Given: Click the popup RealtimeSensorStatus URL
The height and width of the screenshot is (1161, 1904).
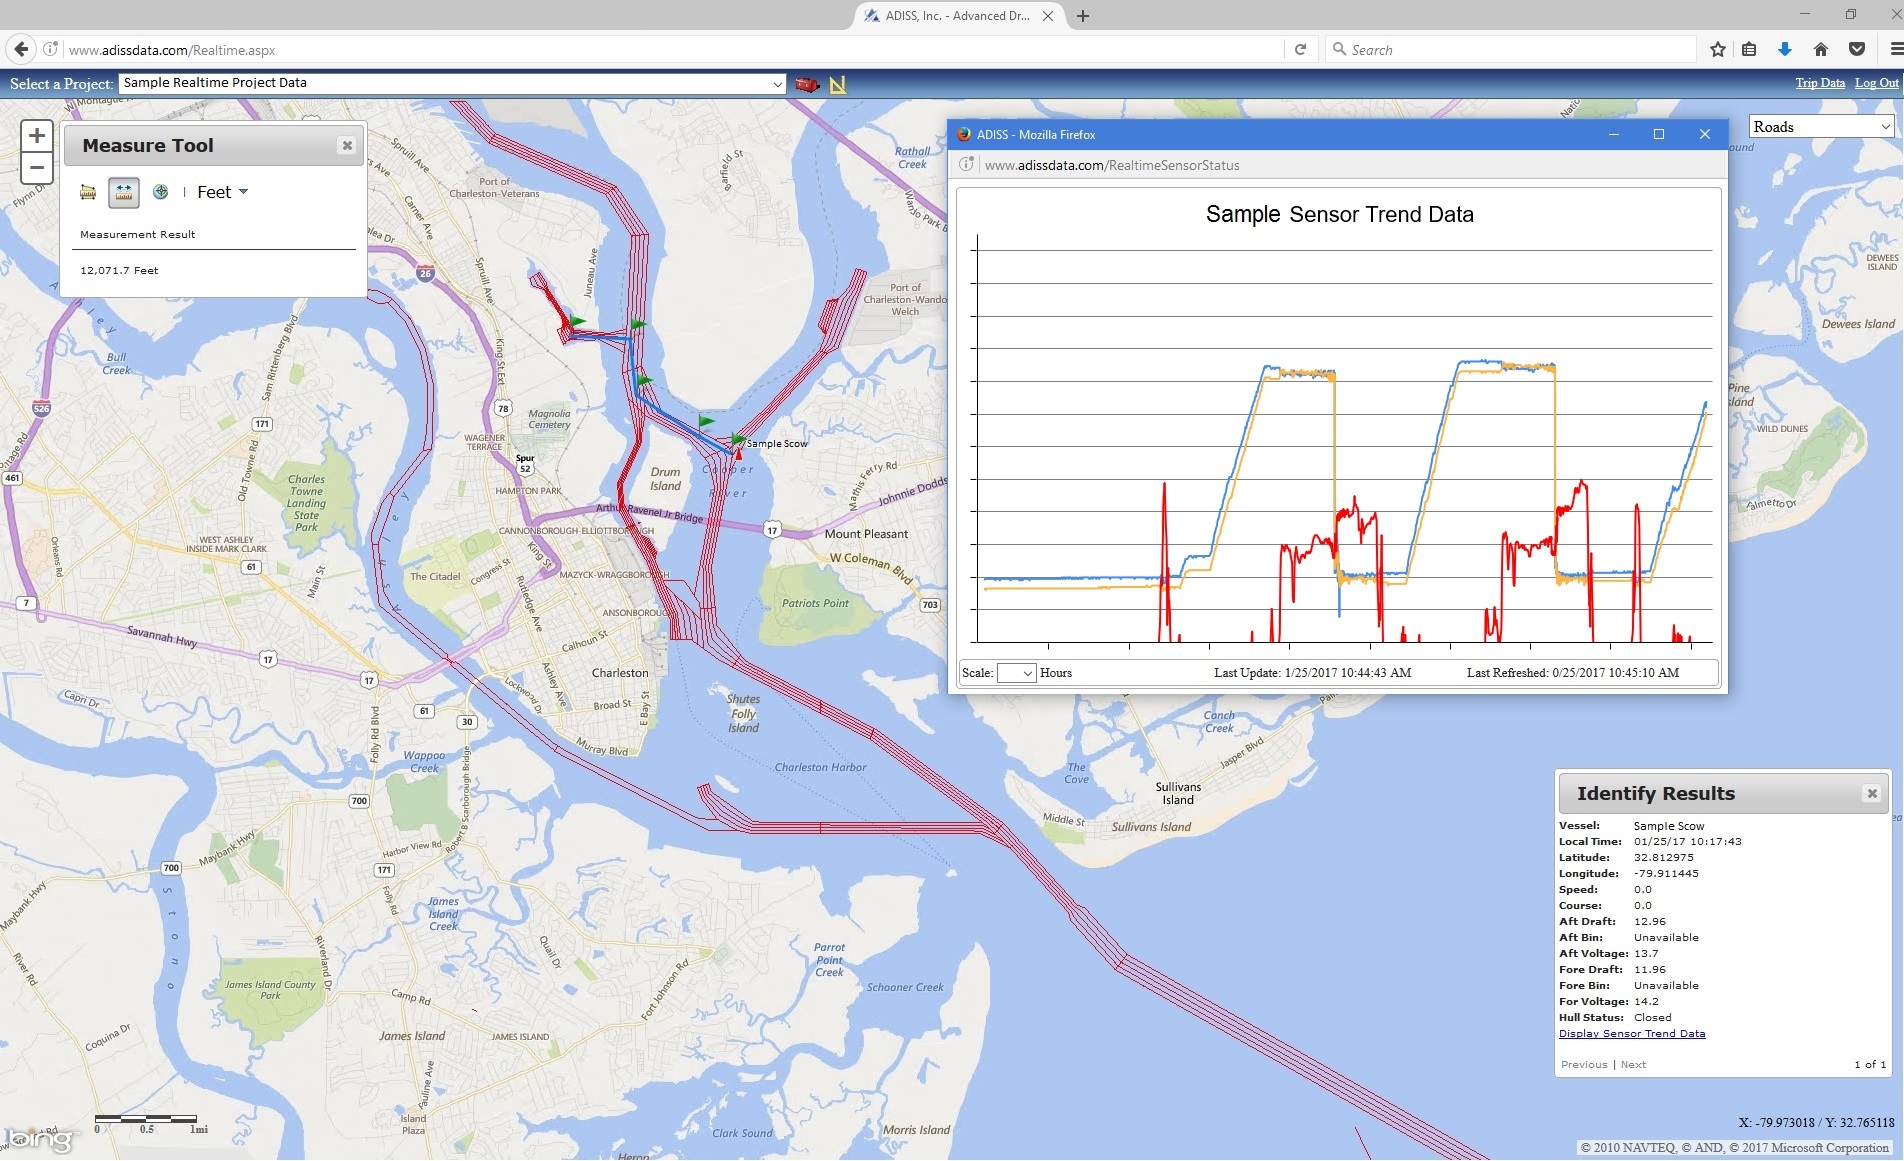Looking at the screenshot, I should [1112, 165].
